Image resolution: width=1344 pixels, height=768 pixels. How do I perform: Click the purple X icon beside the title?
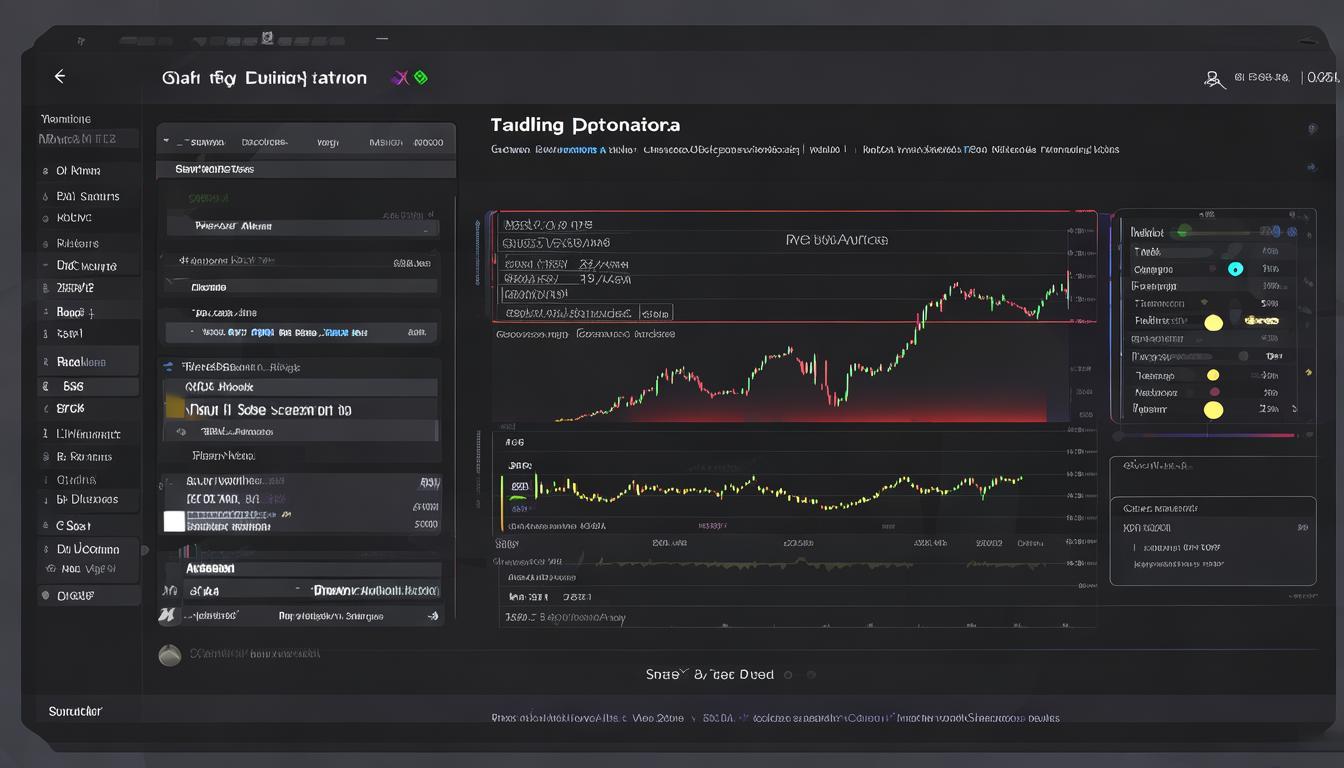click(x=401, y=78)
